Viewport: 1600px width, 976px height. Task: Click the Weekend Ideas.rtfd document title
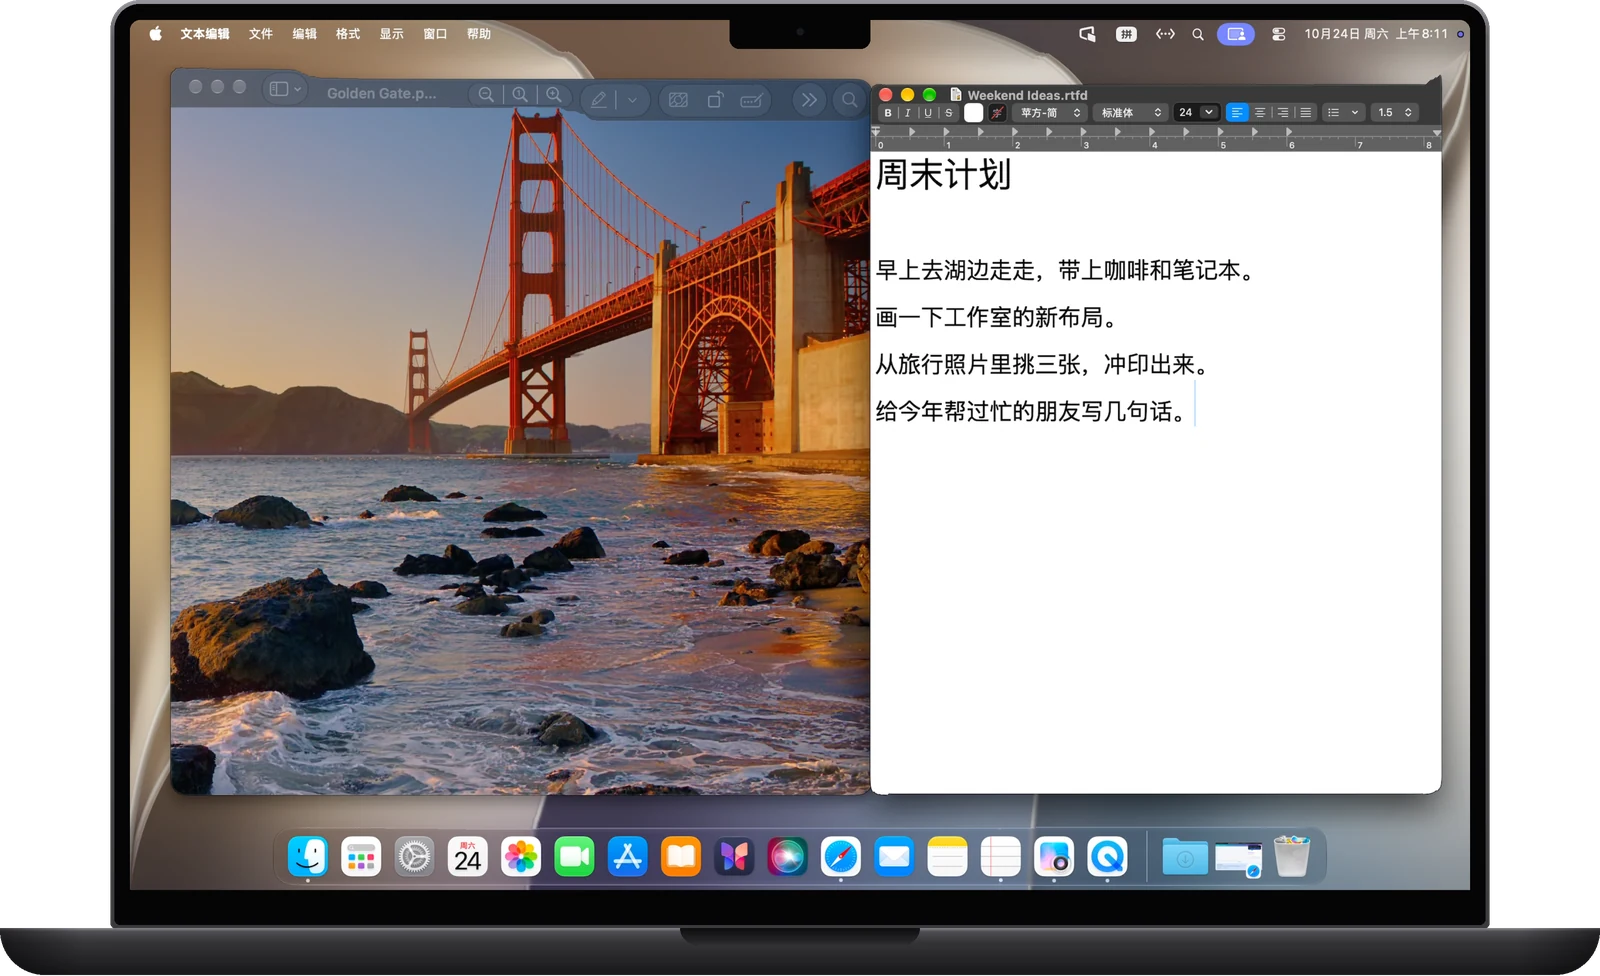(1027, 95)
